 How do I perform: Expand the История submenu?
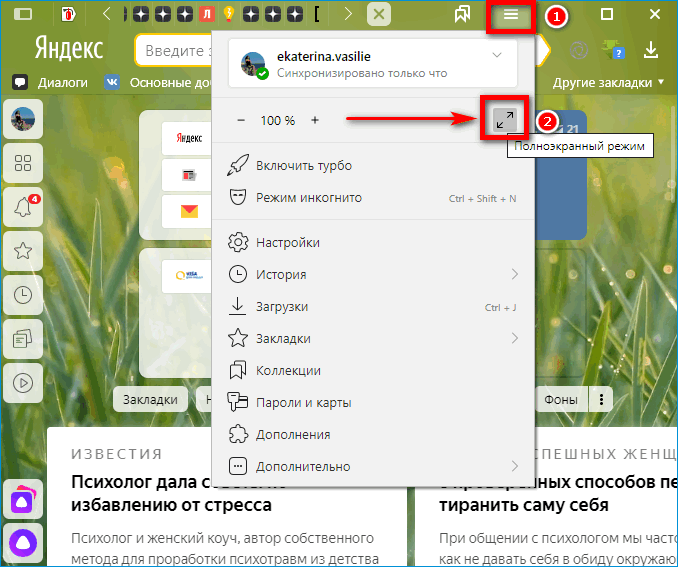[x=373, y=274]
